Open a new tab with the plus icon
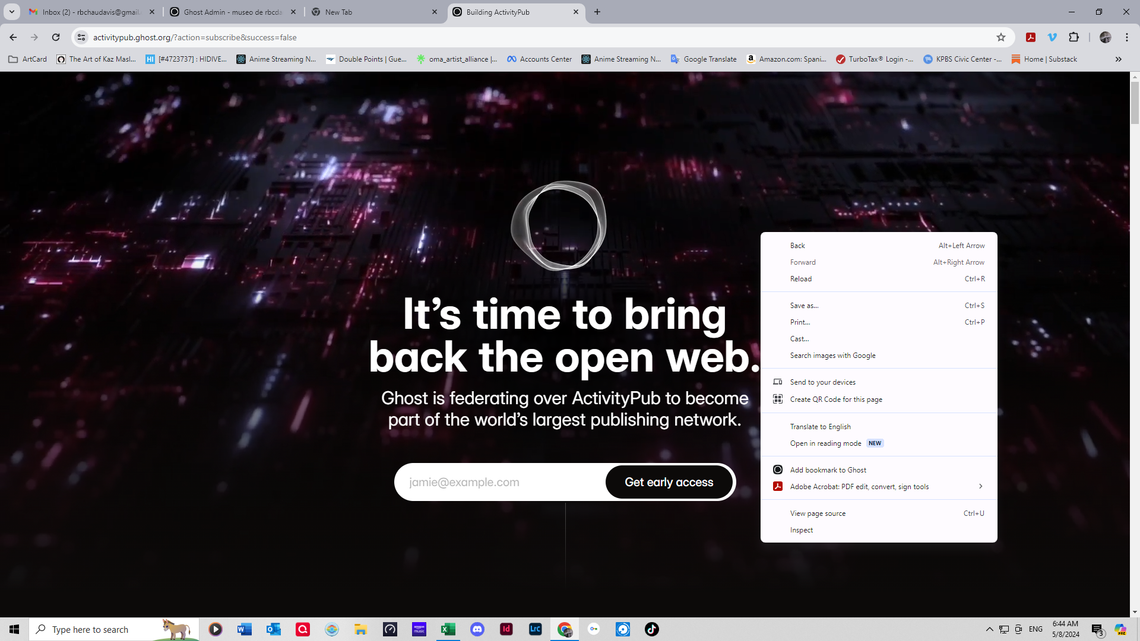The height and width of the screenshot is (641, 1140). tap(597, 12)
